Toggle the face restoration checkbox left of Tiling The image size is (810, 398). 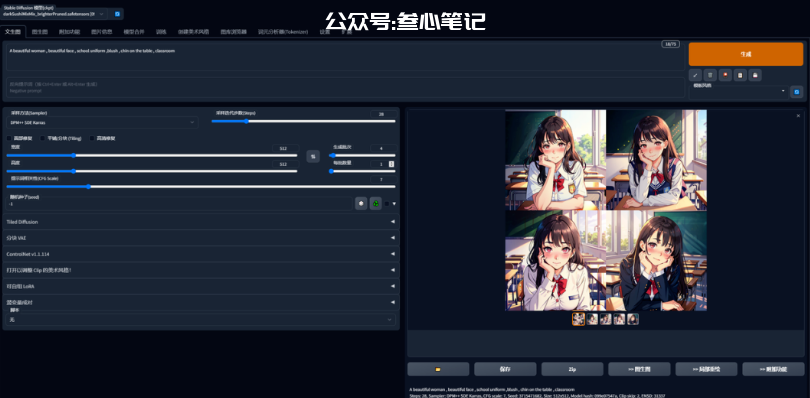(x=9, y=138)
